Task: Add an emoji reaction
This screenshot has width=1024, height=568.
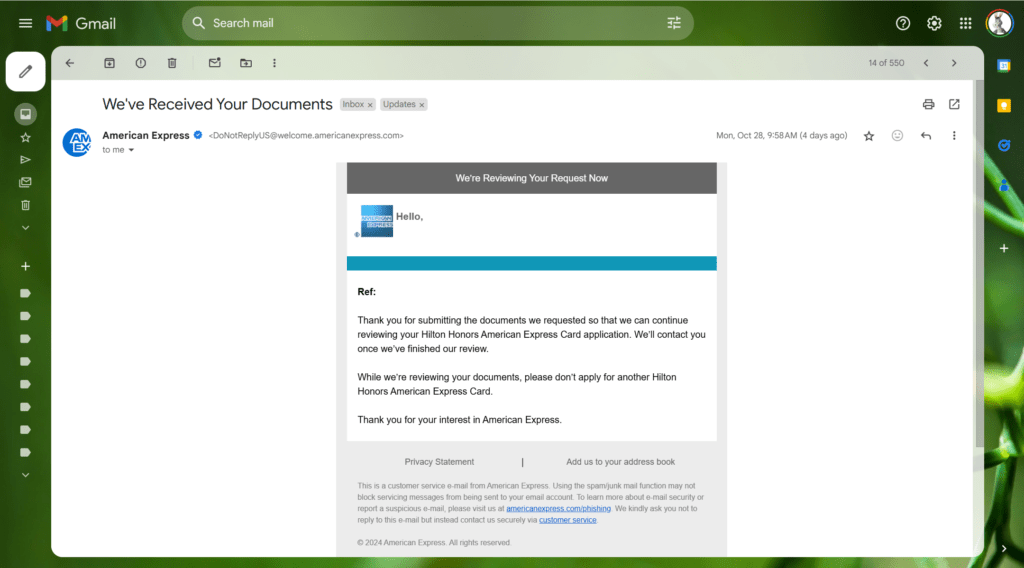Action: coord(897,136)
